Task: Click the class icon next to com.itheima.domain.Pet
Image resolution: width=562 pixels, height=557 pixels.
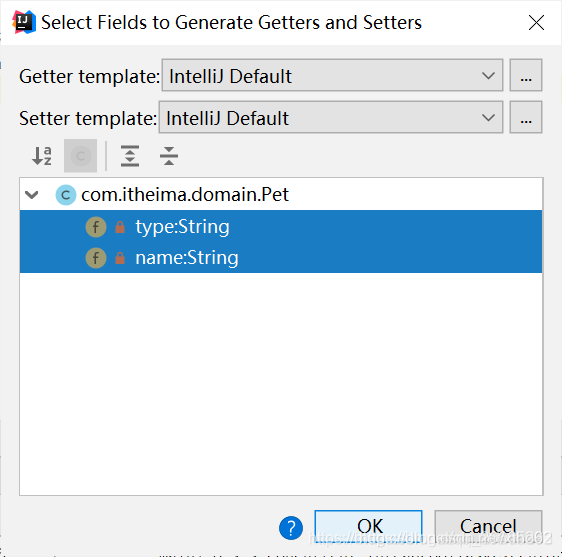Action: (66, 195)
